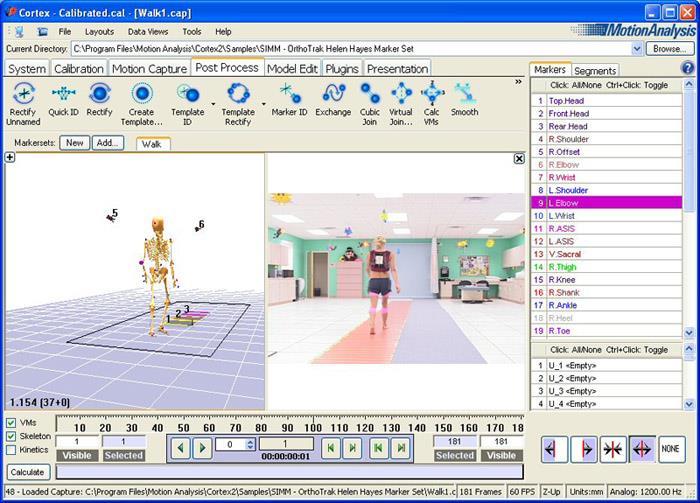The width and height of the screenshot is (700, 503).
Task: Toggle the Skeleton checkbox
Action: pos(11,436)
